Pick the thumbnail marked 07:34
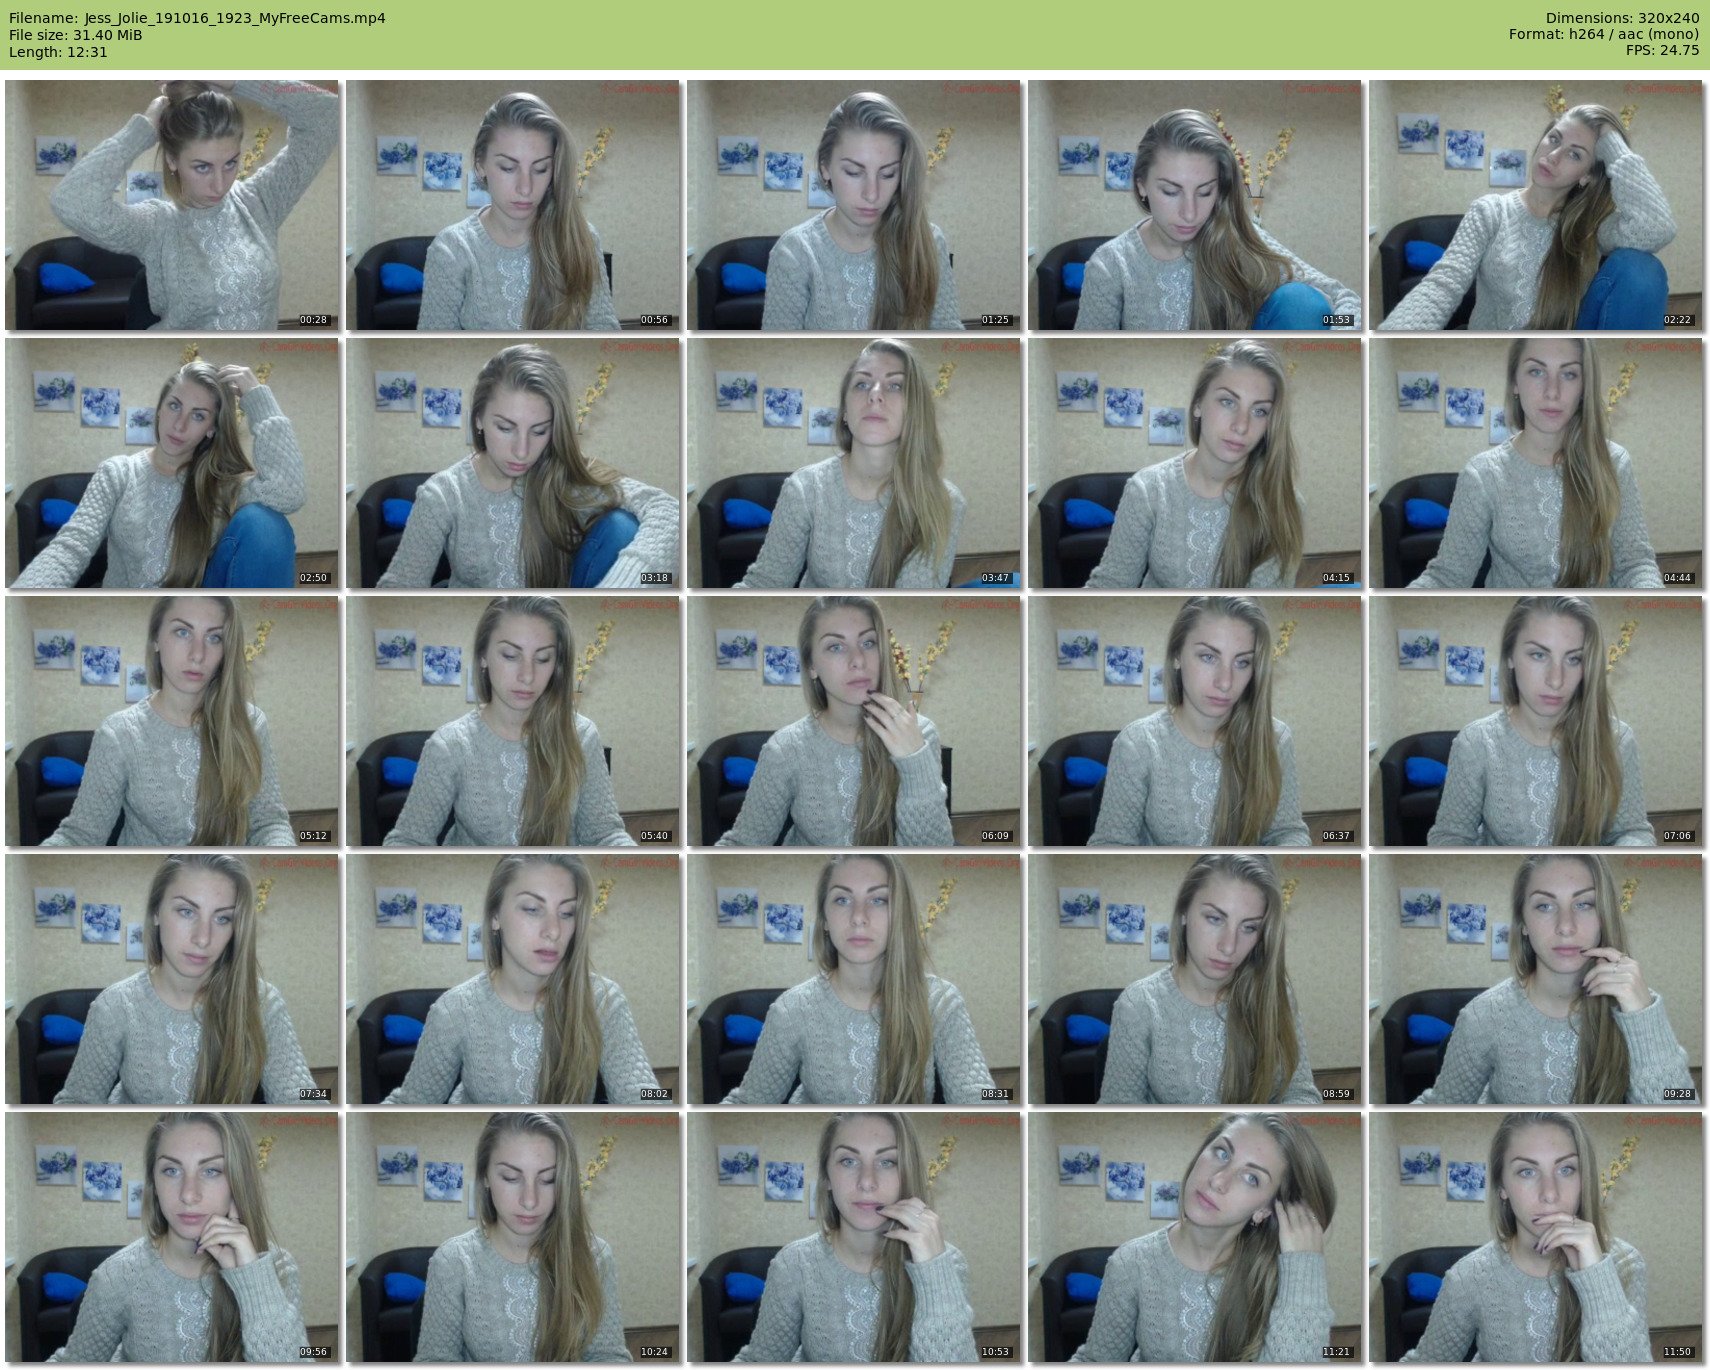Viewport: 1710px width, 1370px height. click(172, 979)
